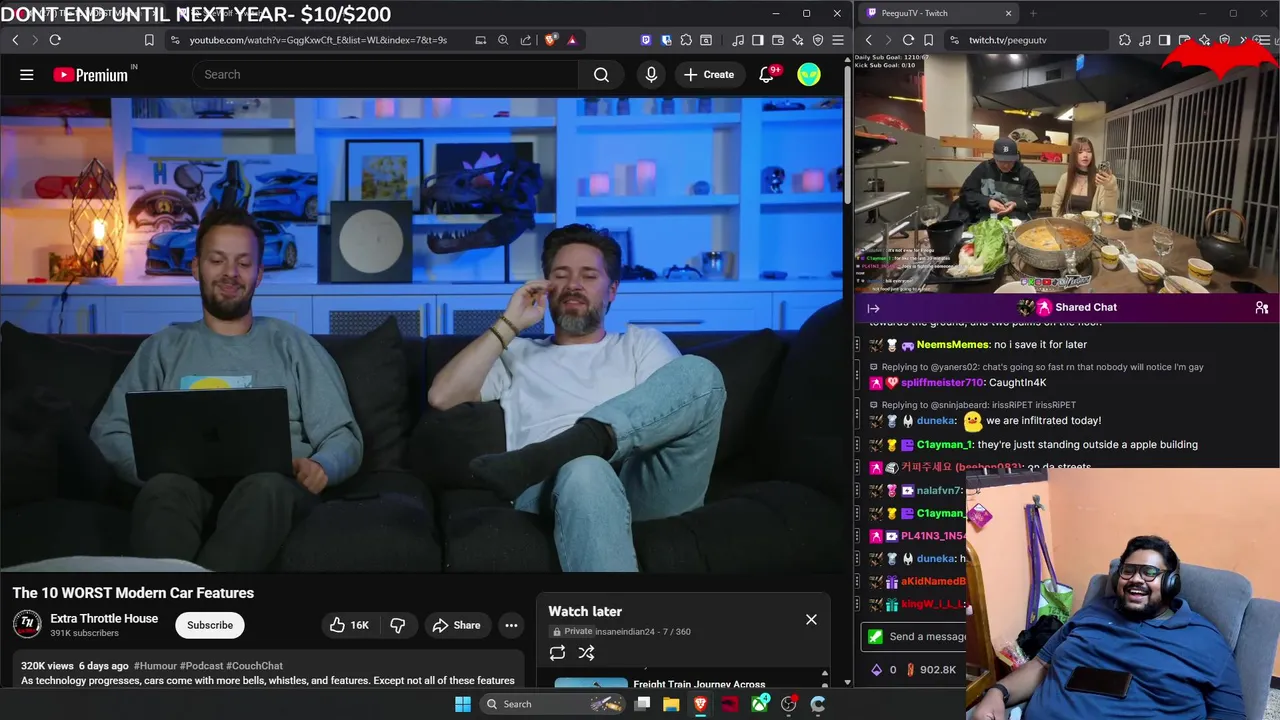Screen dimensions: 1280x720
Task: Open media controls music note in YouTube window
Action: click(x=738, y=40)
